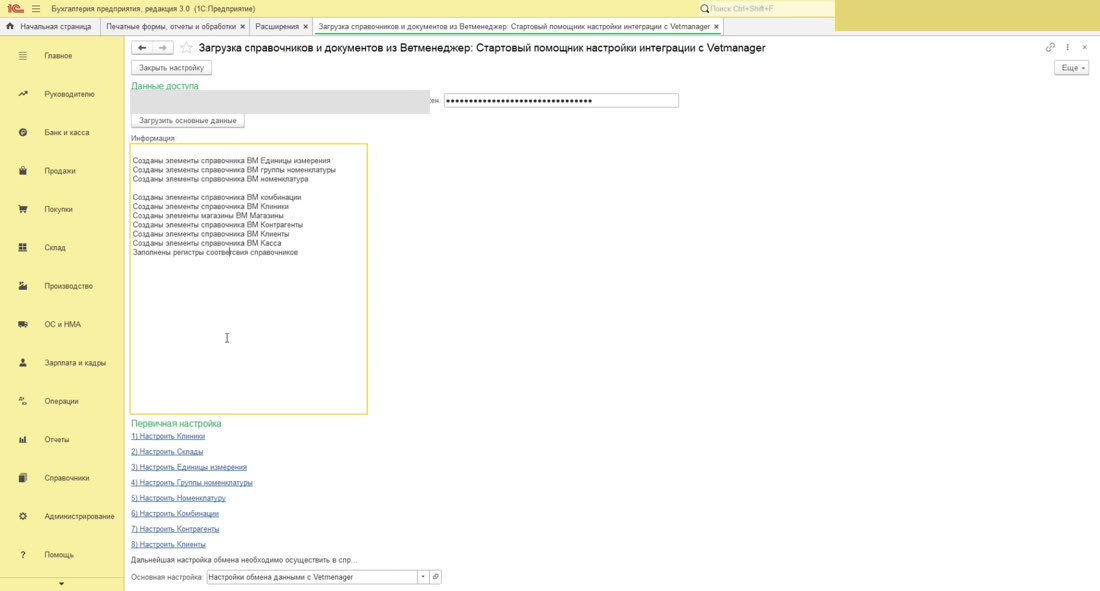Open Производство section factory icon
This screenshot has width=1100, height=591.
coord(22,286)
